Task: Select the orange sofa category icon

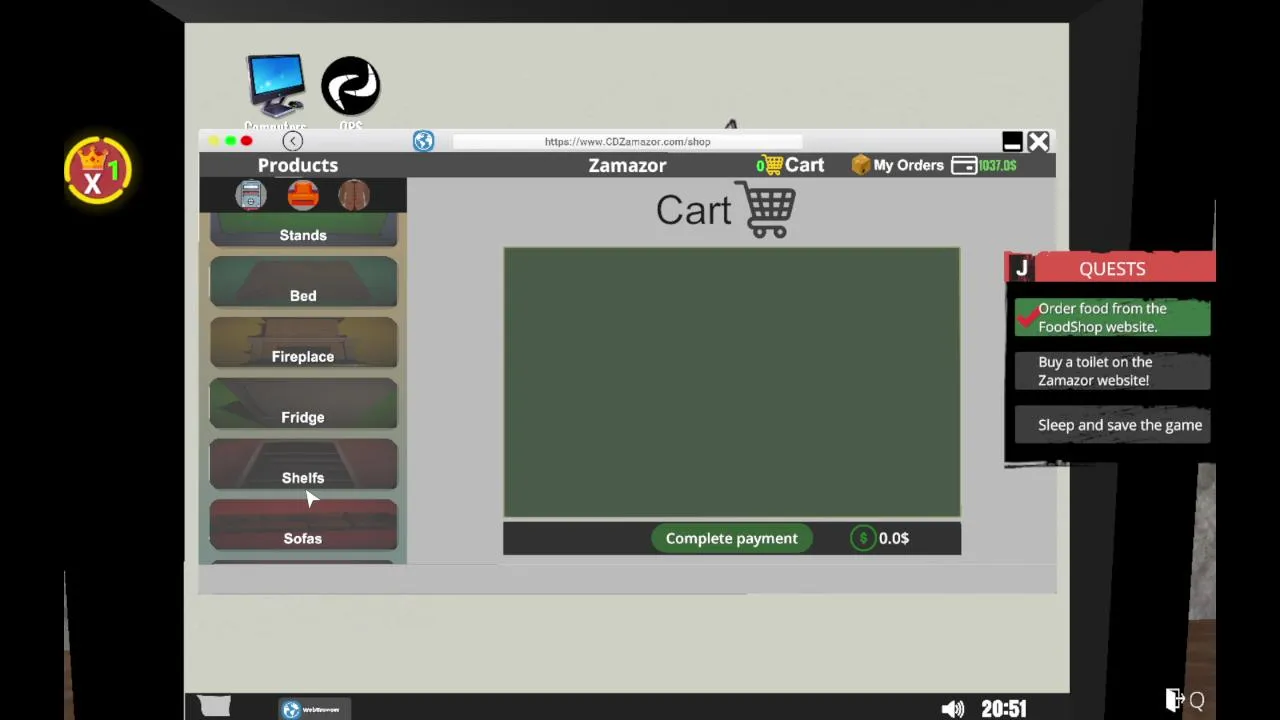Action: pyautogui.click(x=303, y=195)
